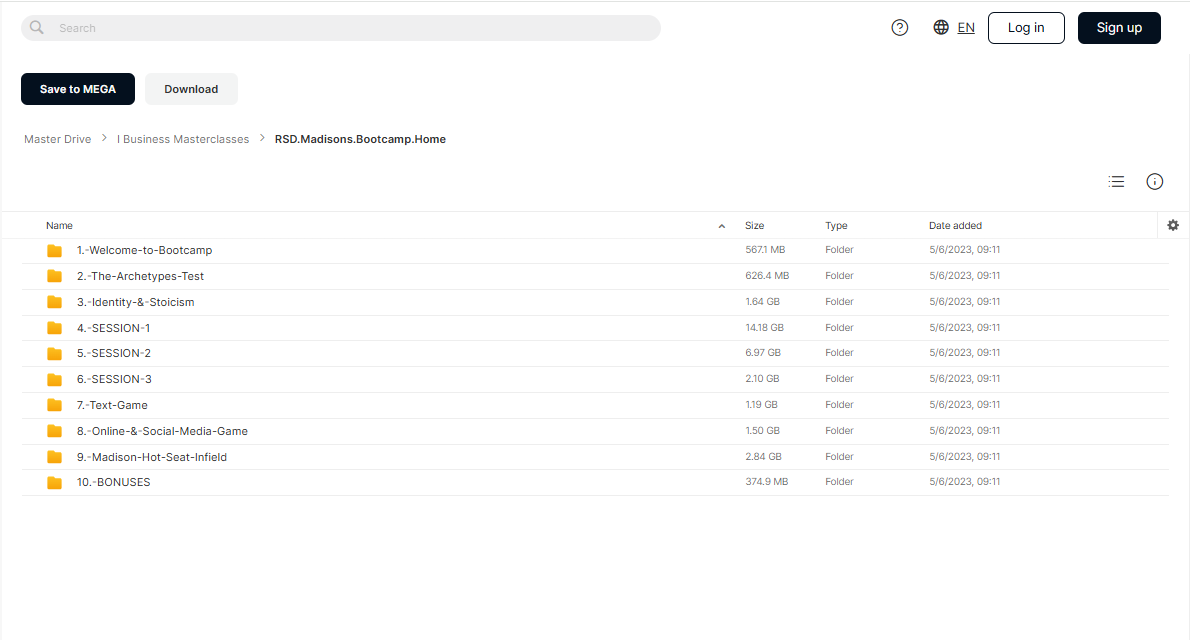Click the 567.1 MB size value
The width and height of the screenshot is (1190, 640).
(765, 249)
